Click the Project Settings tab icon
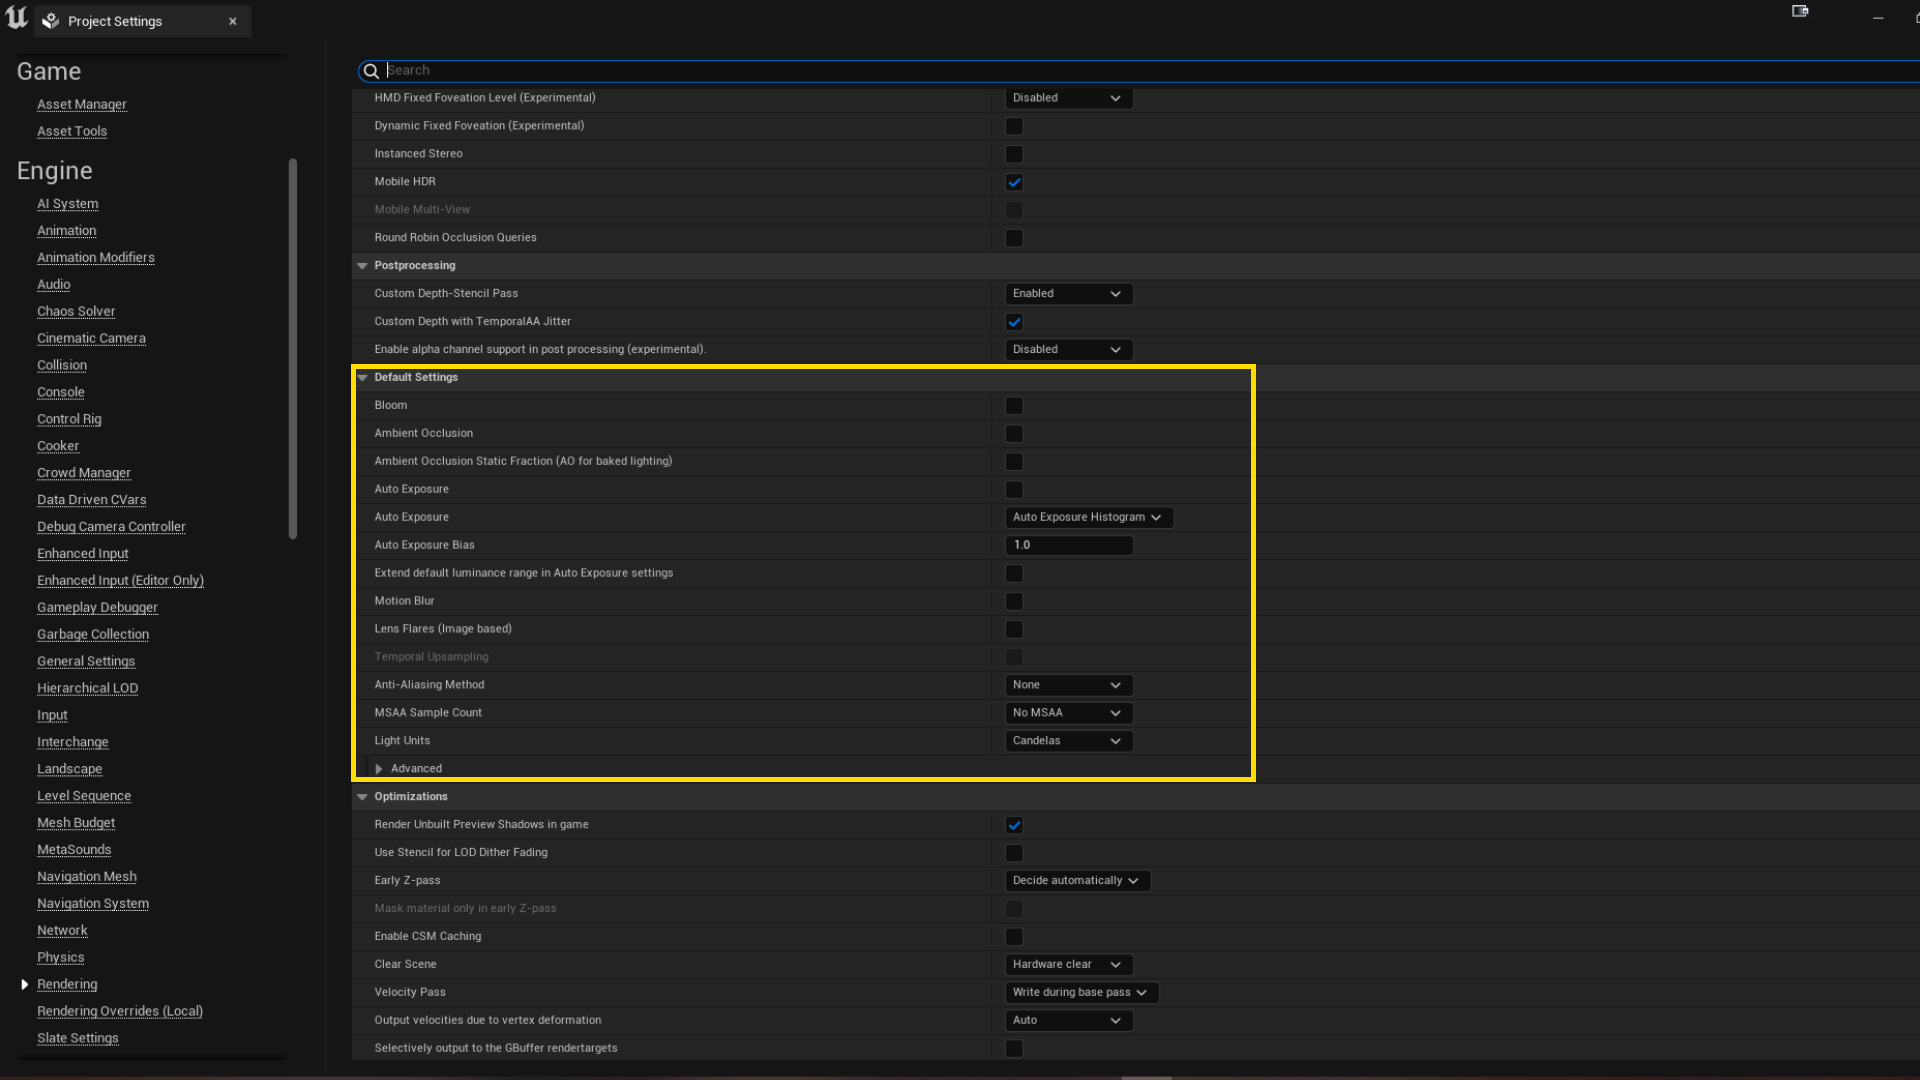Viewport: 1920px width, 1080px height. pos(50,21)
